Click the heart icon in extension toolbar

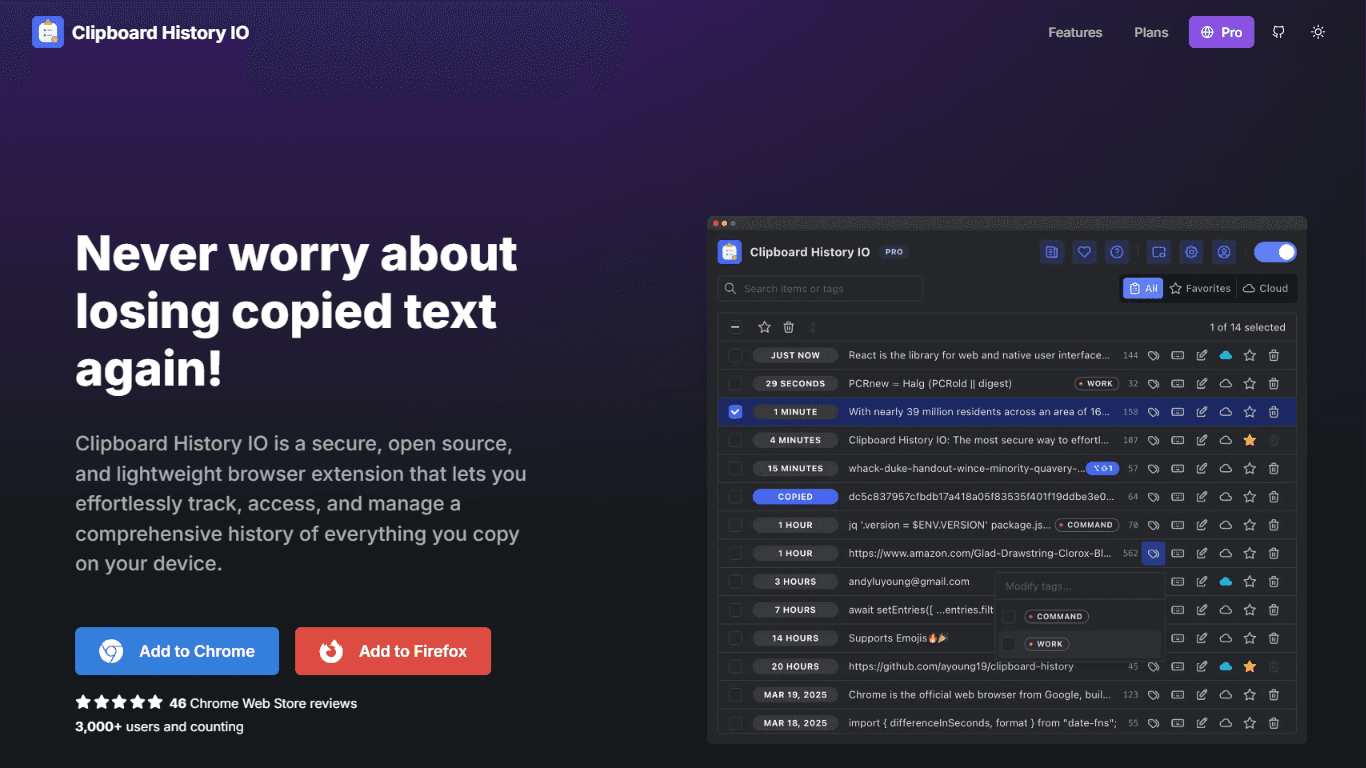tap(1084, 252)
